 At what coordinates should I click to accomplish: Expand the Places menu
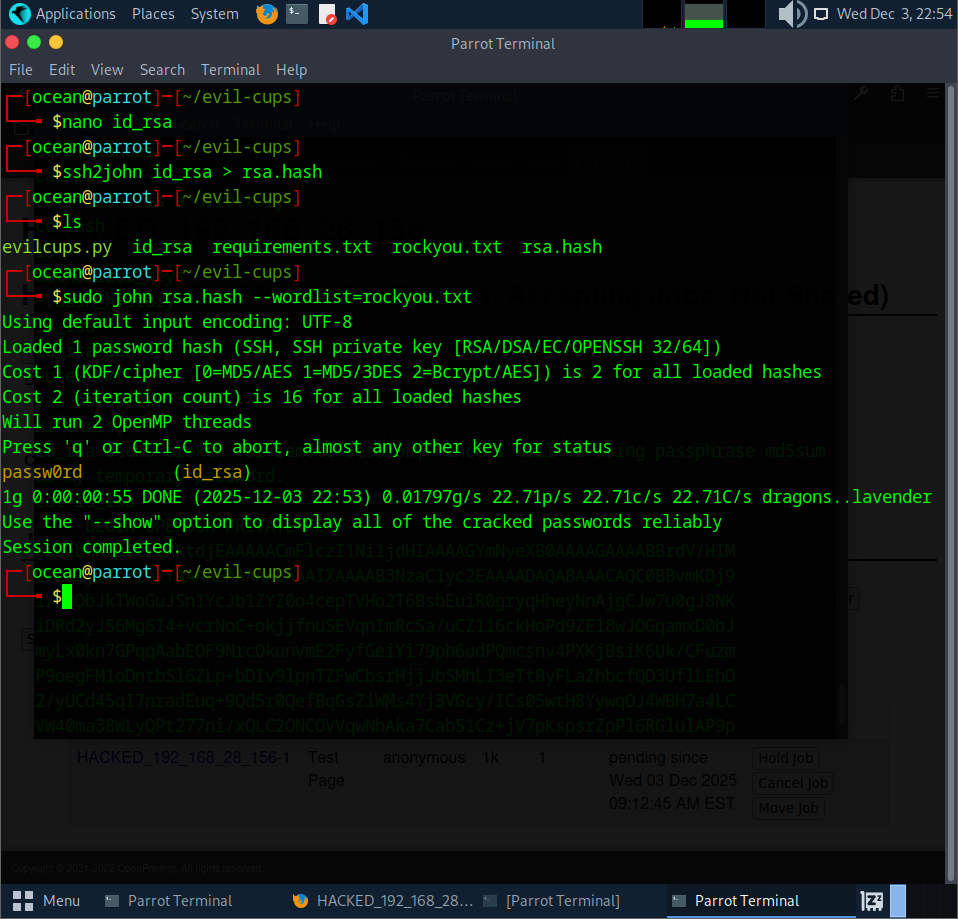click(153, 14)
